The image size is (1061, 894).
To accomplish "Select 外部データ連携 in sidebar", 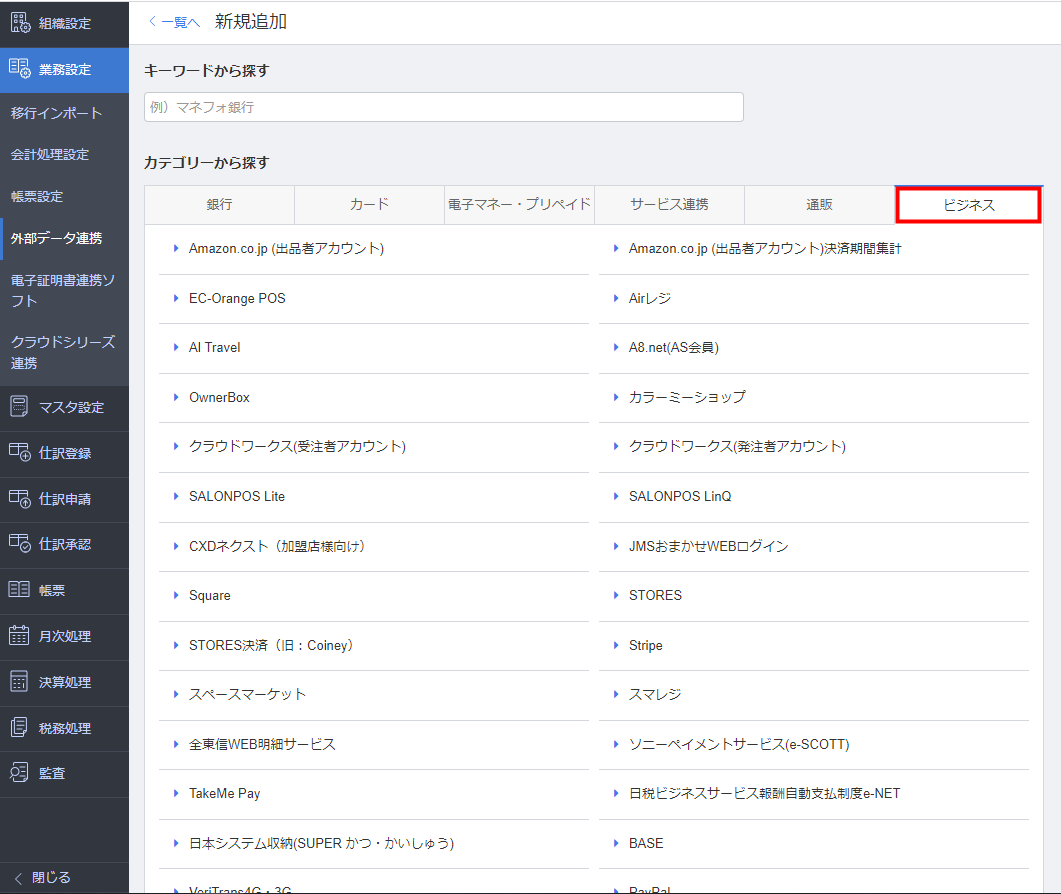I will (x=56, y=238).
